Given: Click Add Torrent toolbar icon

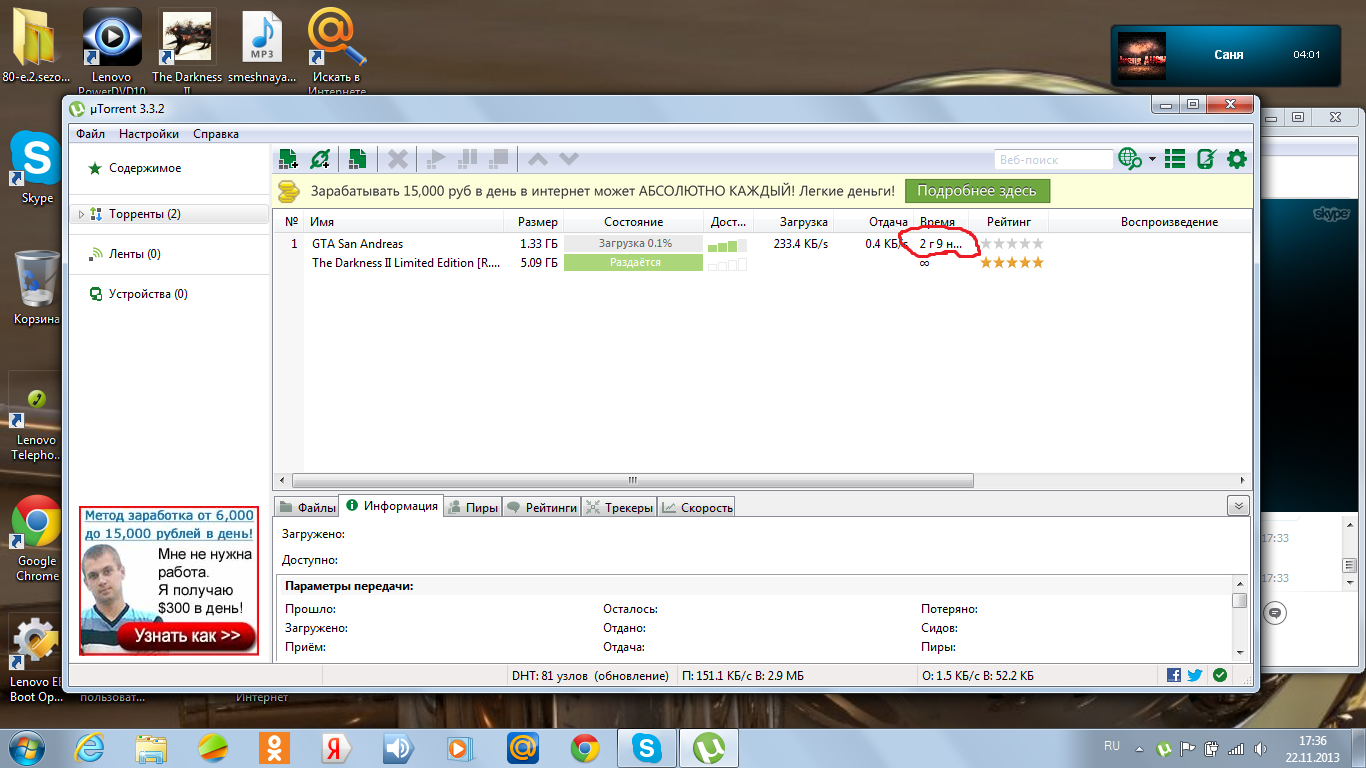Looking at the screenshot, I should (x=288, y=158).
